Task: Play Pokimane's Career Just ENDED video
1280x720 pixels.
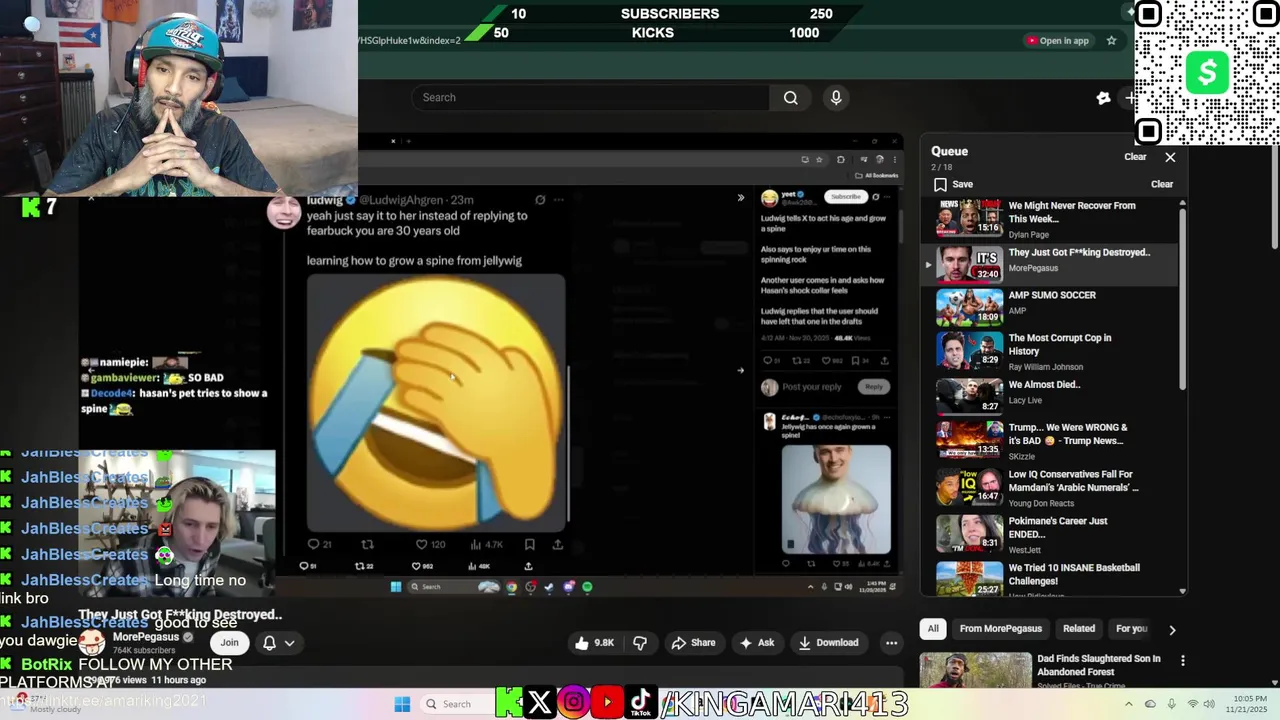Action: click(x=1049, y=532)
